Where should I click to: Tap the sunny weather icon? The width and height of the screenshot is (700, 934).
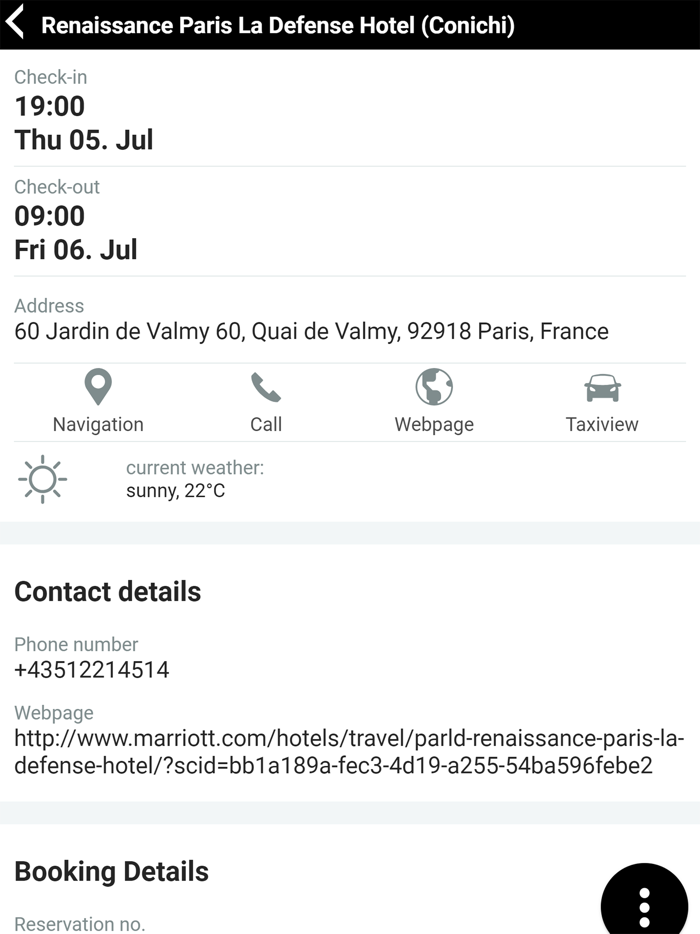tap(42, 480)
